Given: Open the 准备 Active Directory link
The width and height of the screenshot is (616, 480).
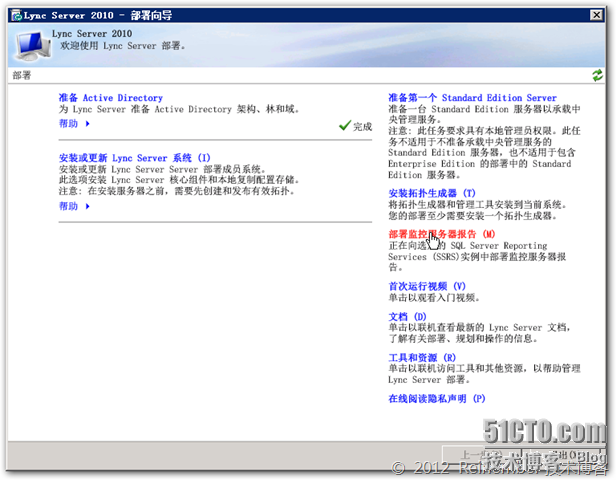Looking at the screenshot, I should coord(110,97).
